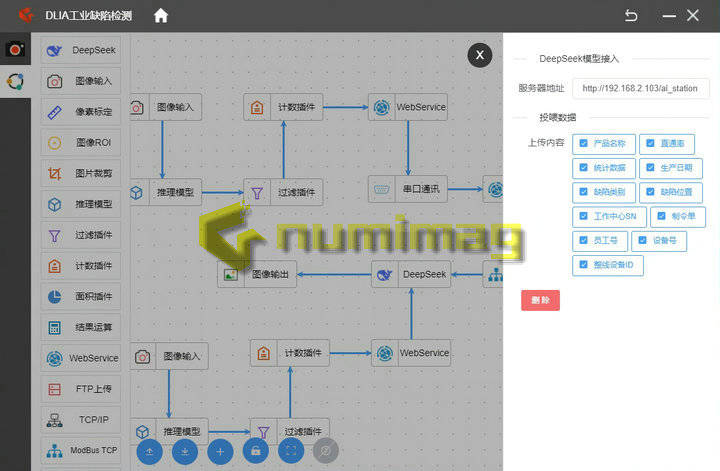Select the 图像输出 node on the canvas
Viewport: 720px width, 471px height.
click(257, 275)
